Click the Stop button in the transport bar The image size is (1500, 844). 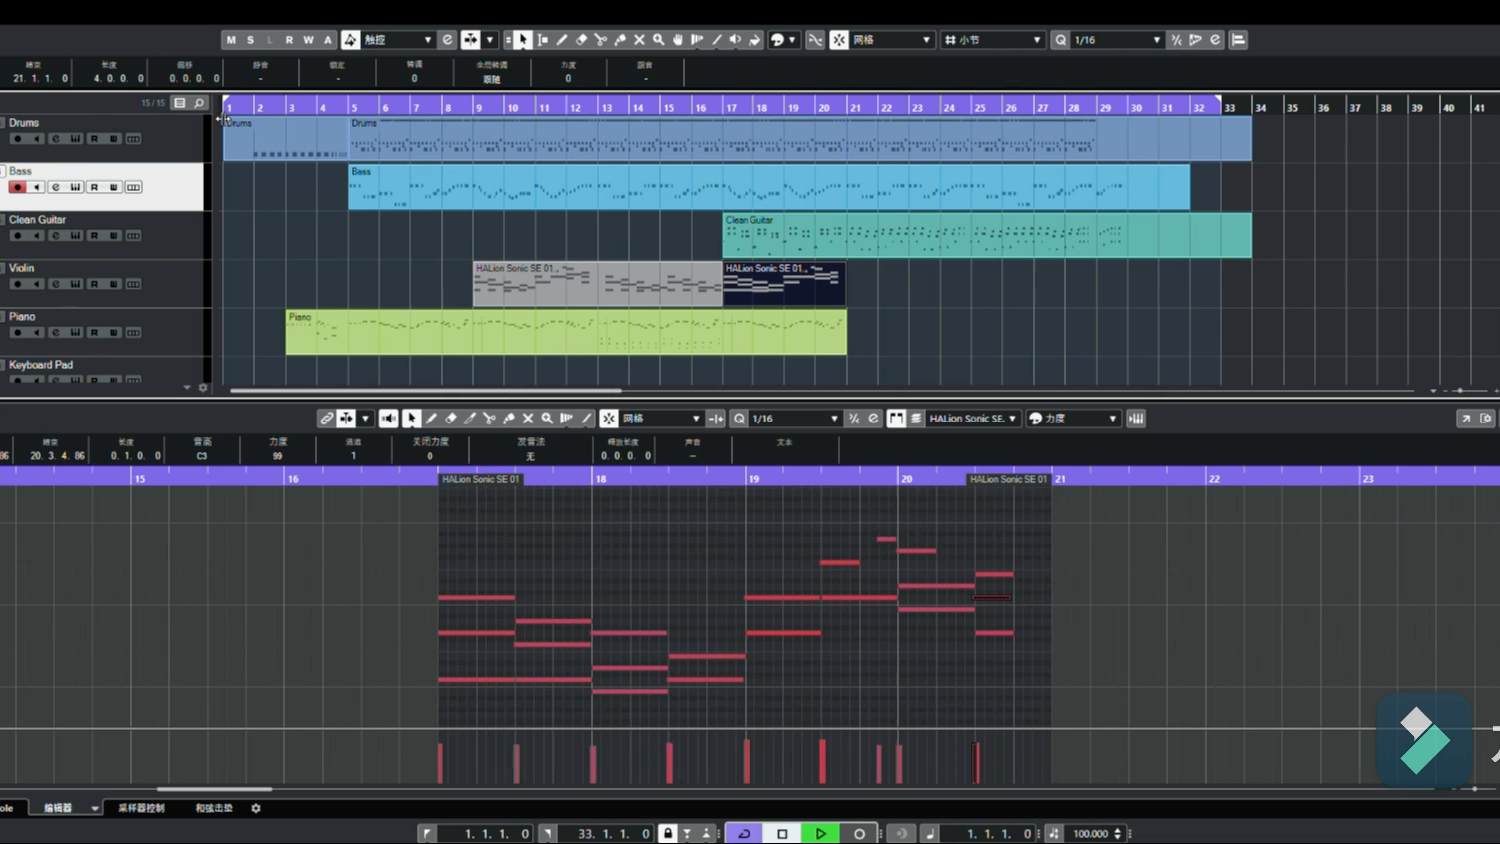(x=782, y=833)
